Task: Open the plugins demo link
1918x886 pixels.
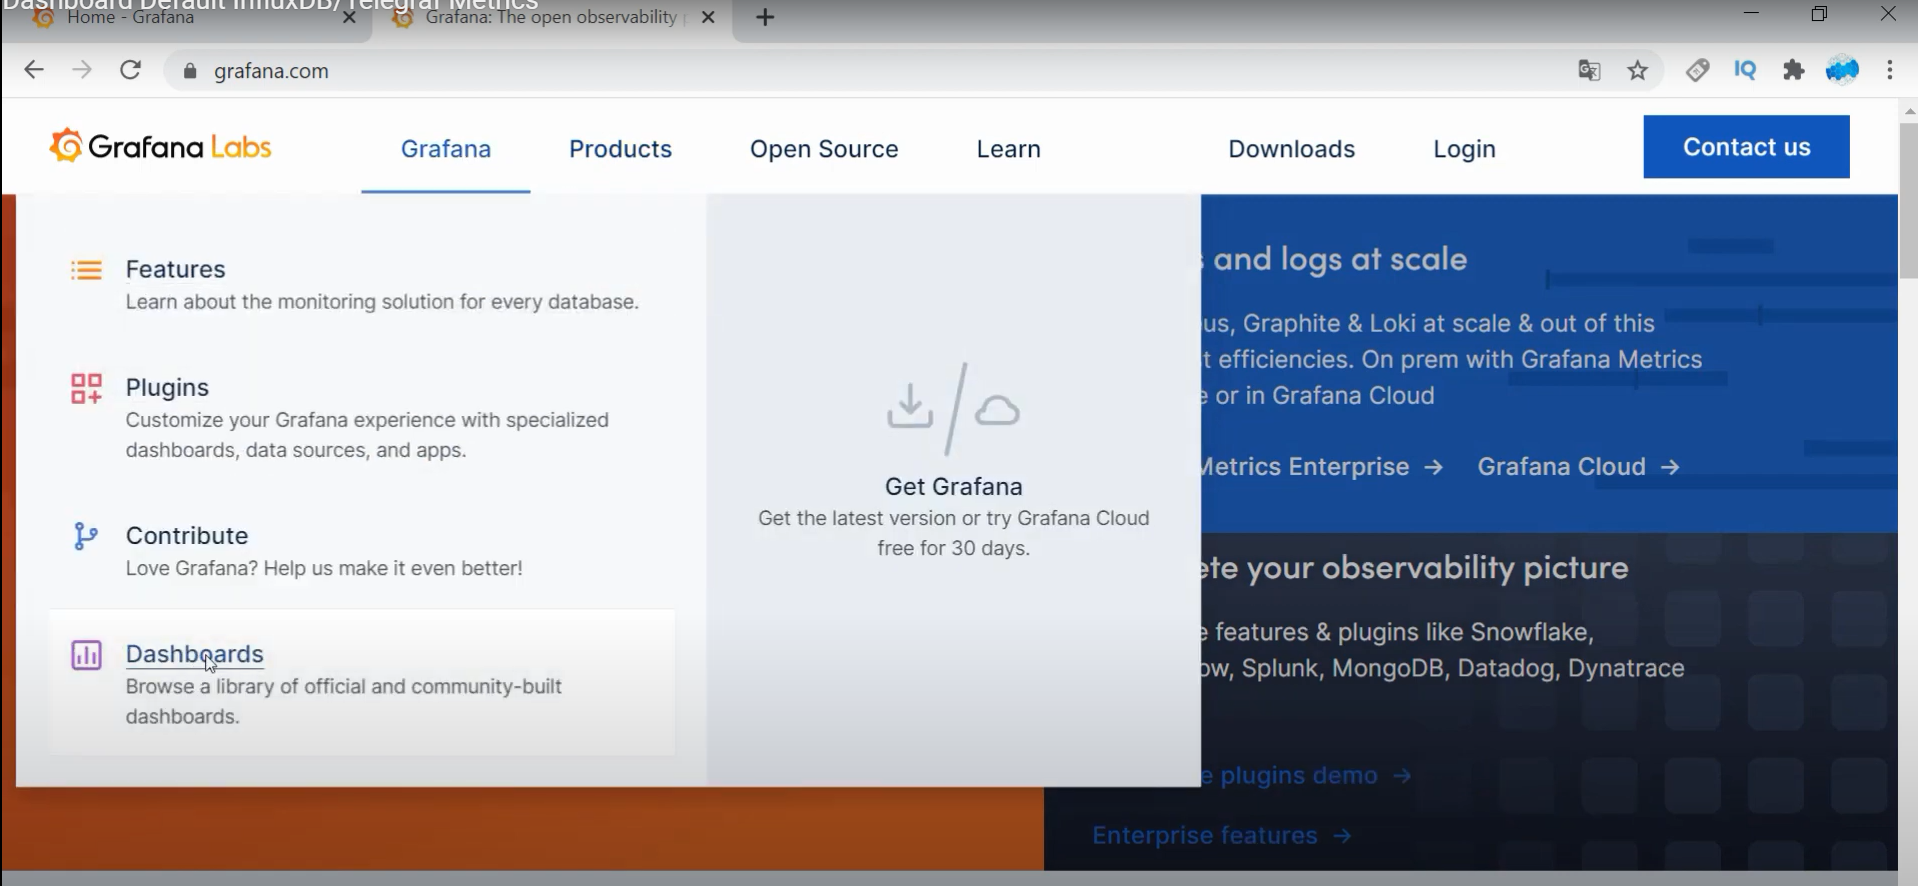Action: tap(1306, 775)
